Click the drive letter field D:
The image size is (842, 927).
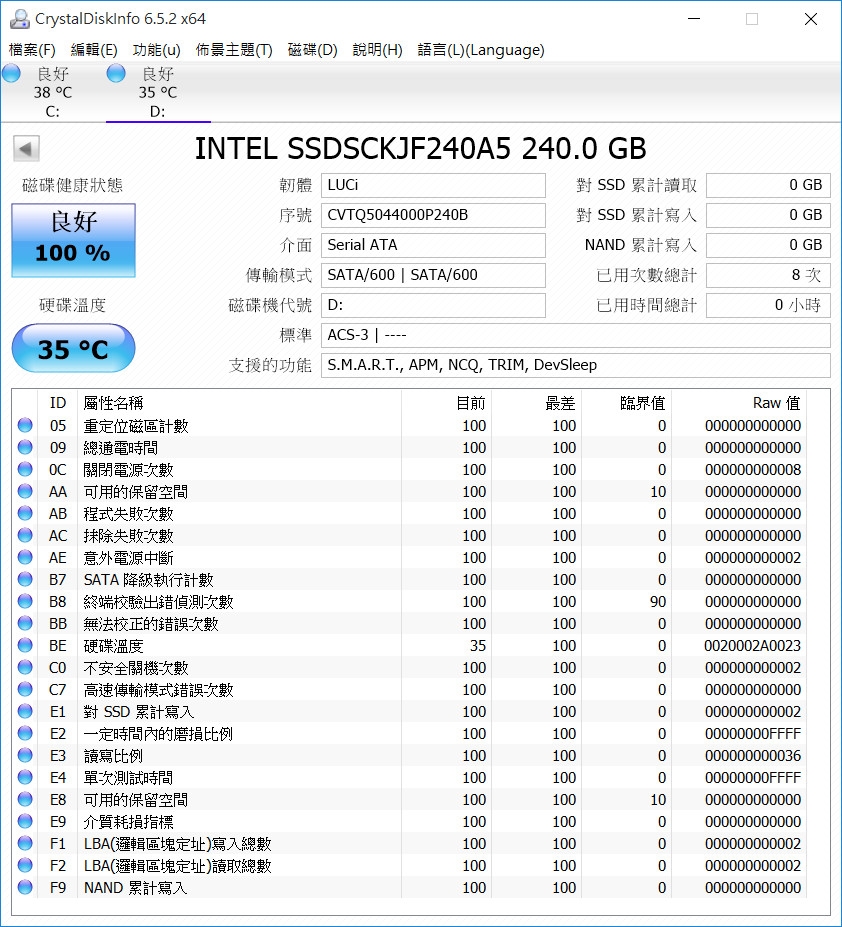click(x=433, y=305)
